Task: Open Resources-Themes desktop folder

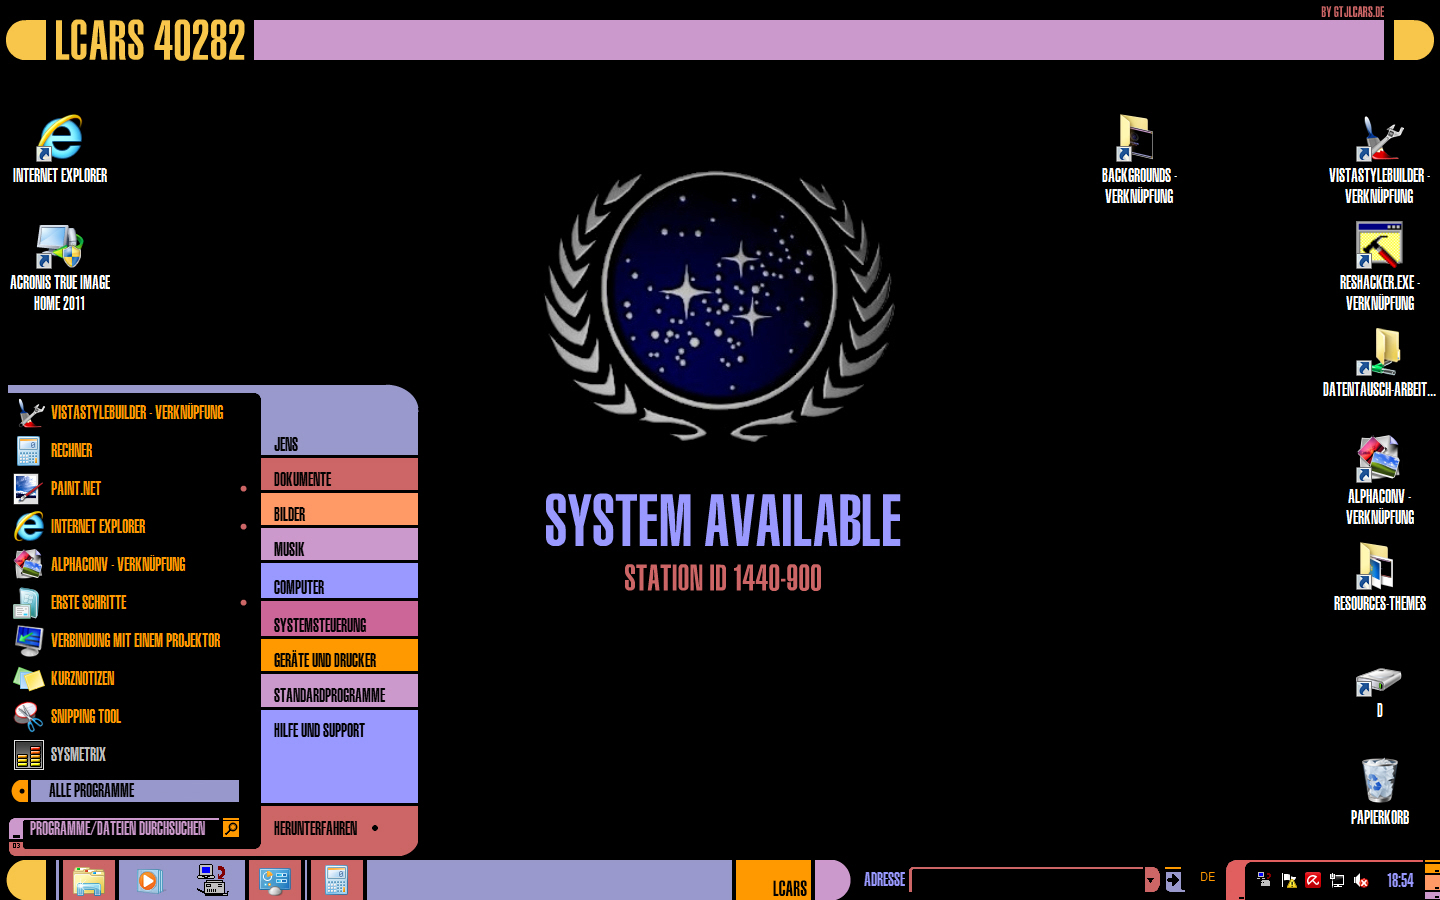Action: (1379, 577)
